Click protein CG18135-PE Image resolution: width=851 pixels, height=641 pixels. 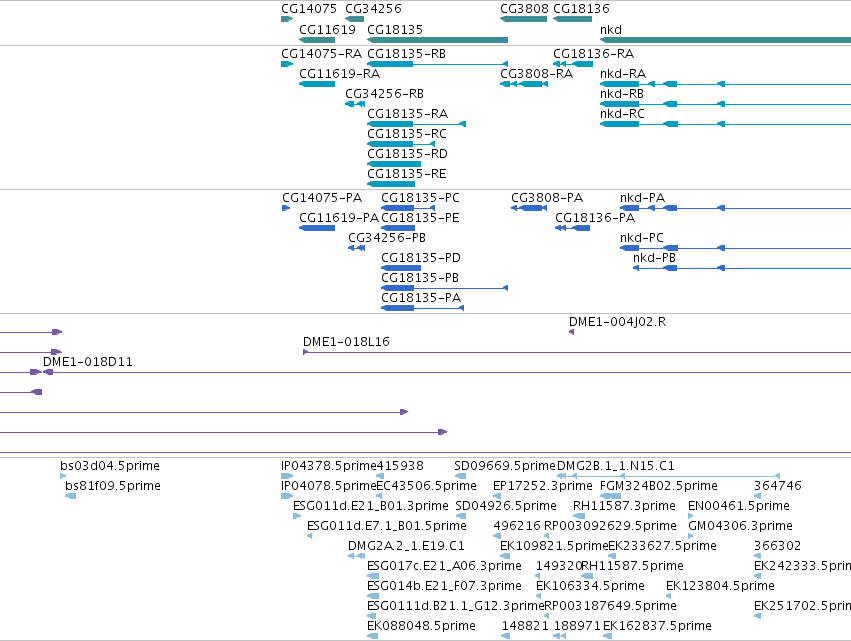tap(398, 228)
